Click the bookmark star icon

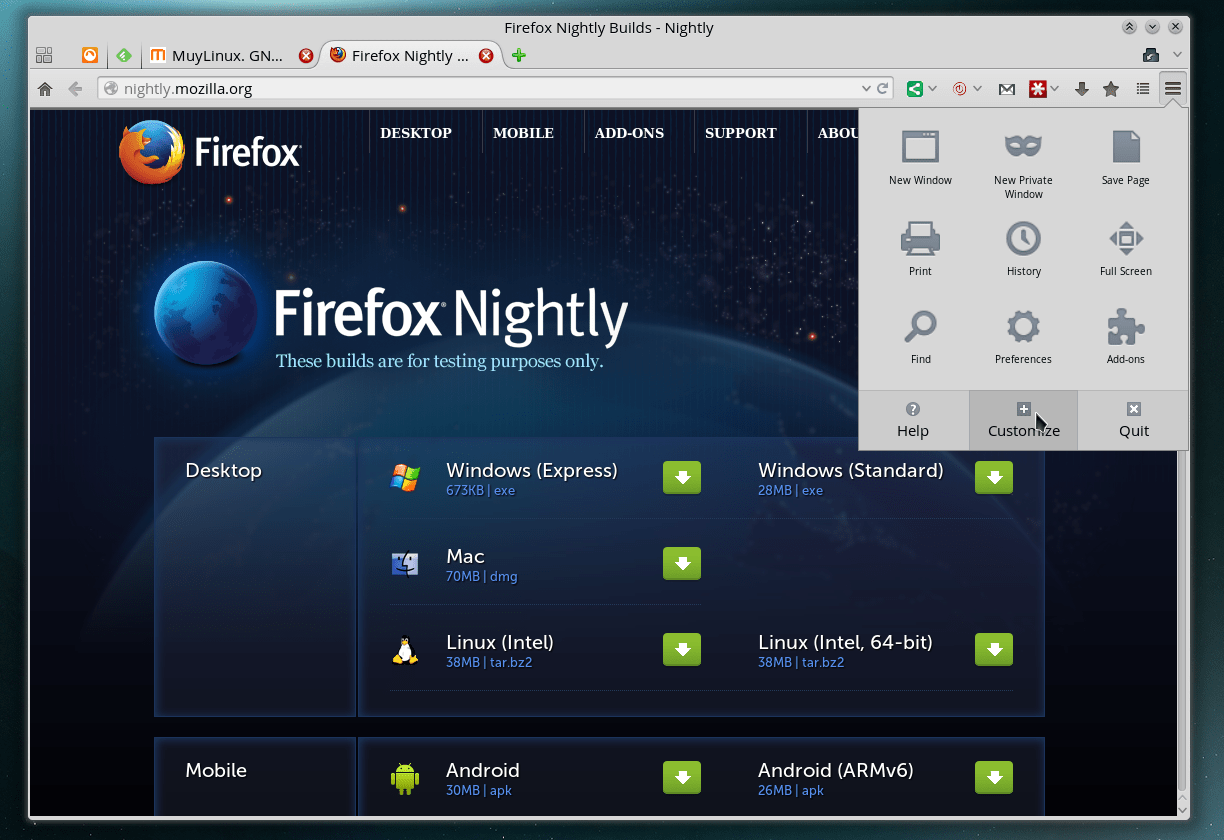coord(1111,89)
